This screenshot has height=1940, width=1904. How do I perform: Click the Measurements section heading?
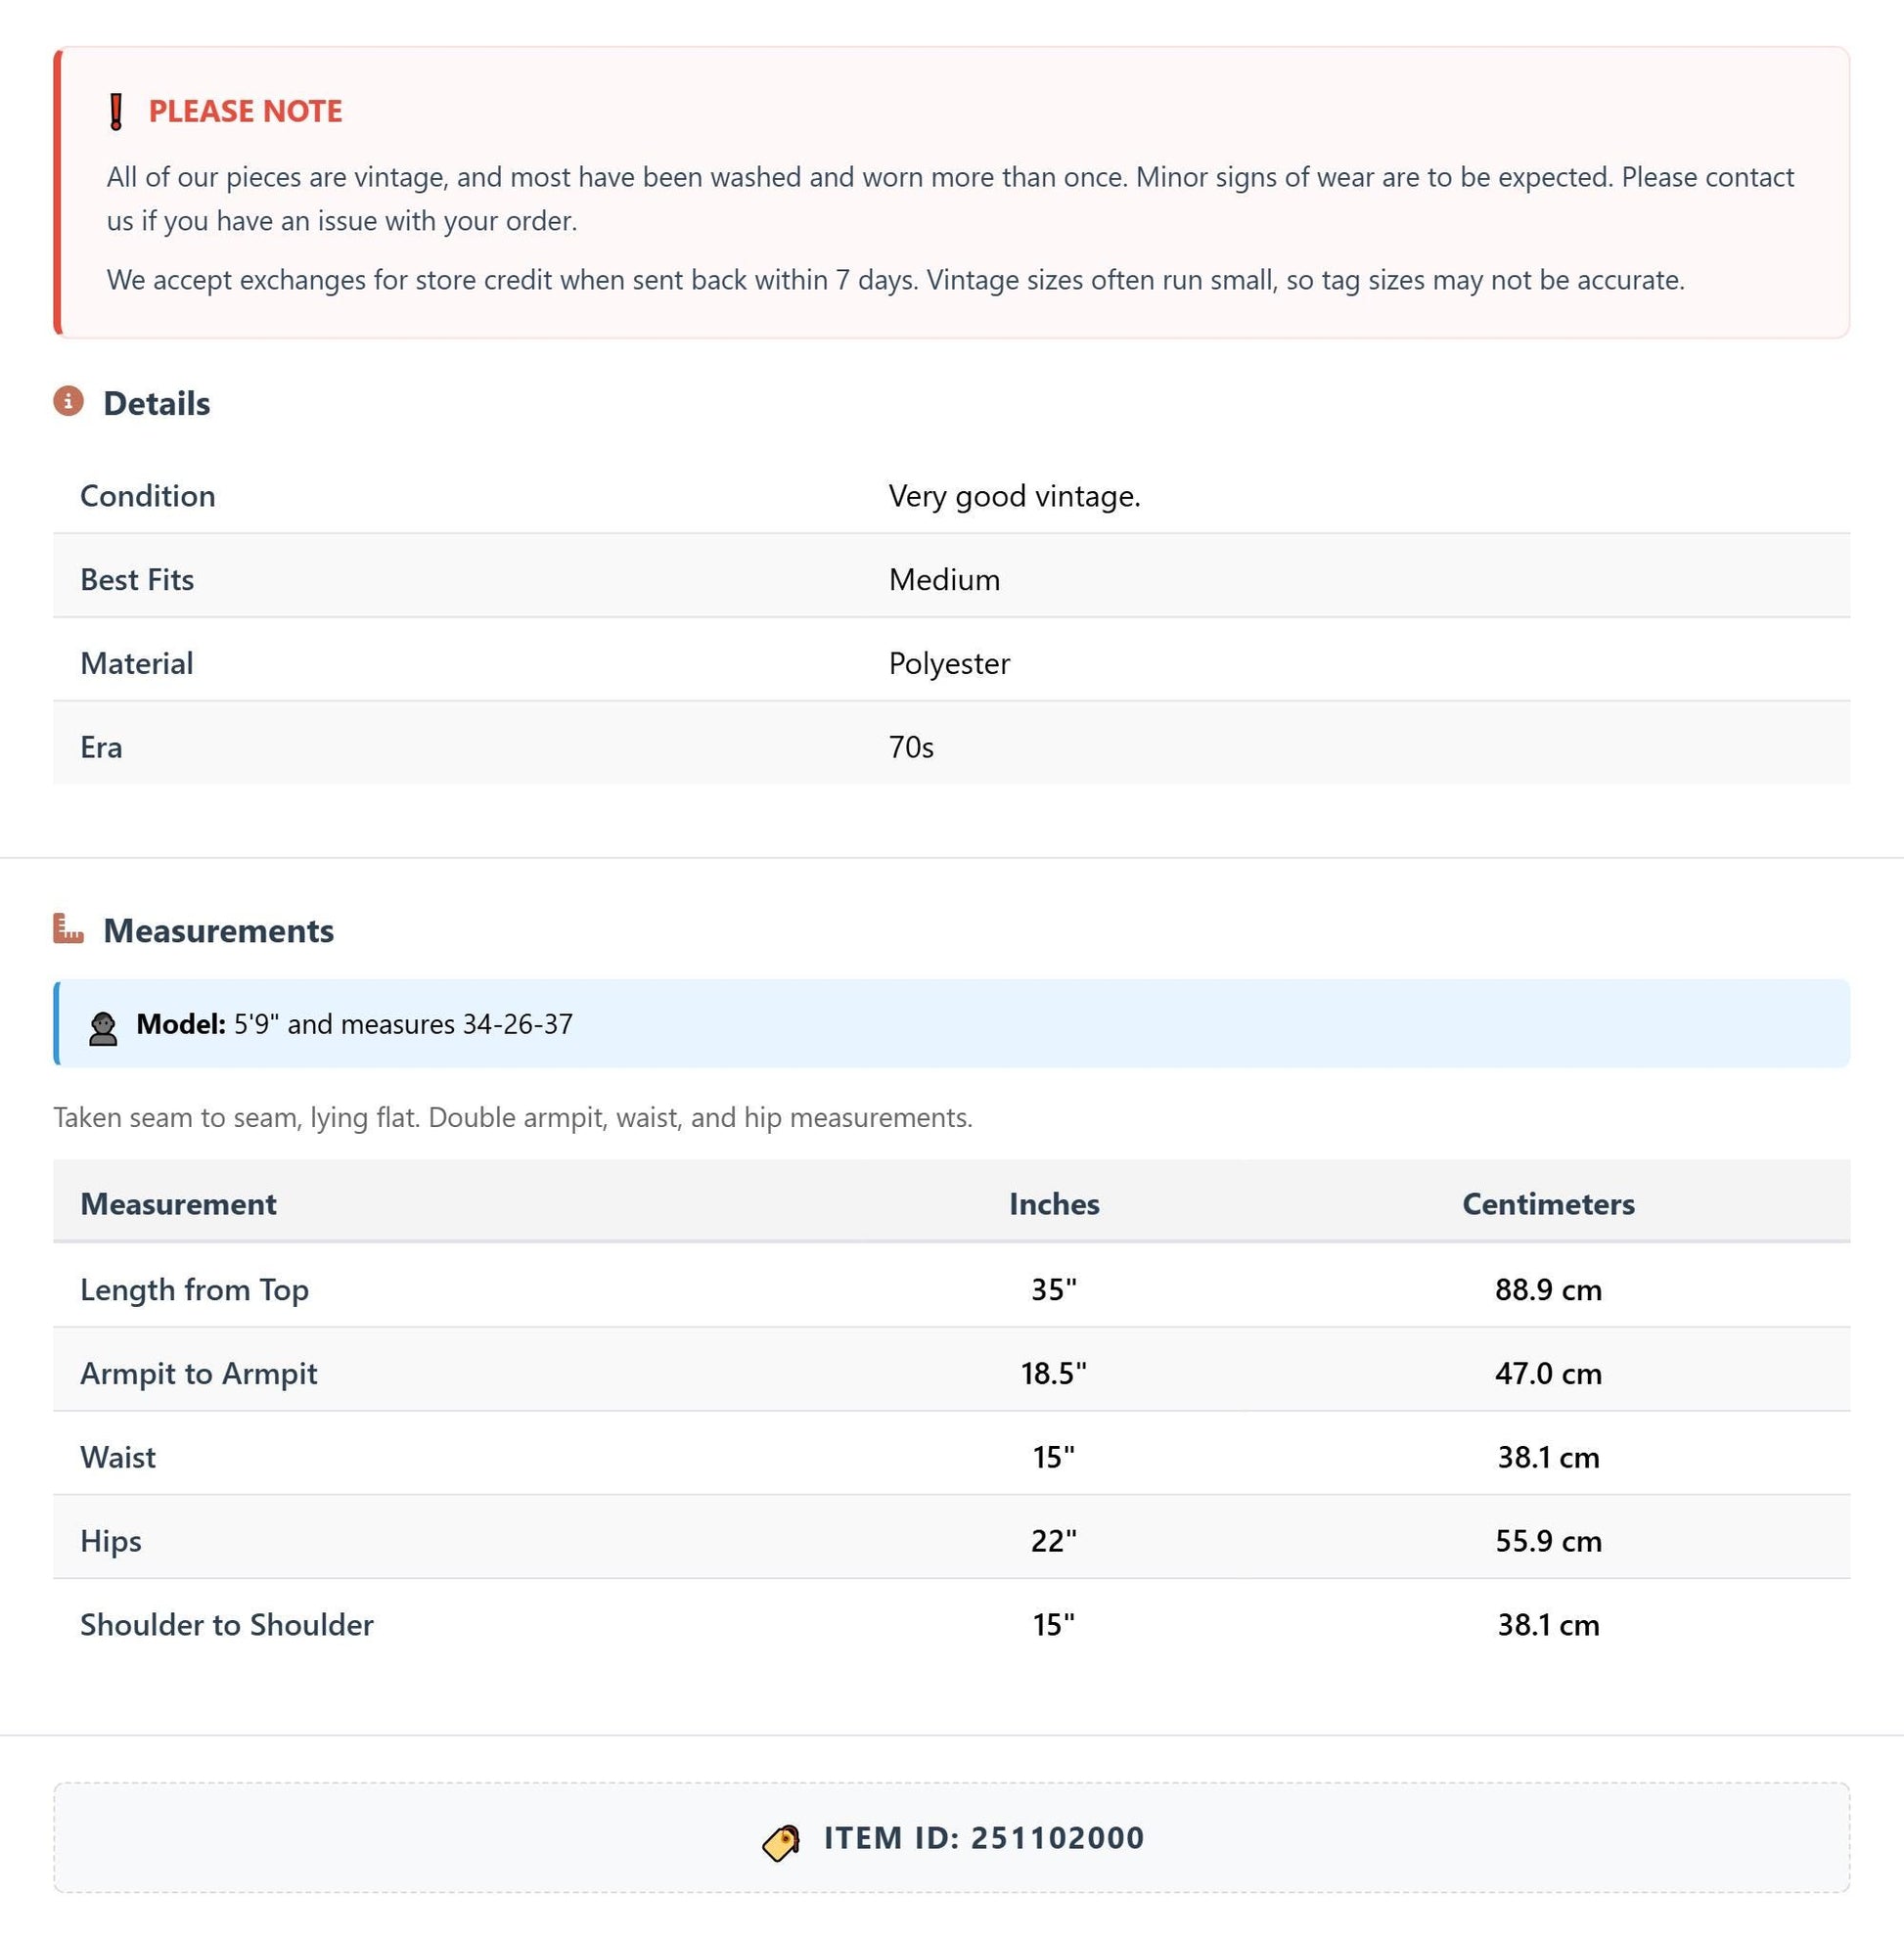click(x=219, y=930)
